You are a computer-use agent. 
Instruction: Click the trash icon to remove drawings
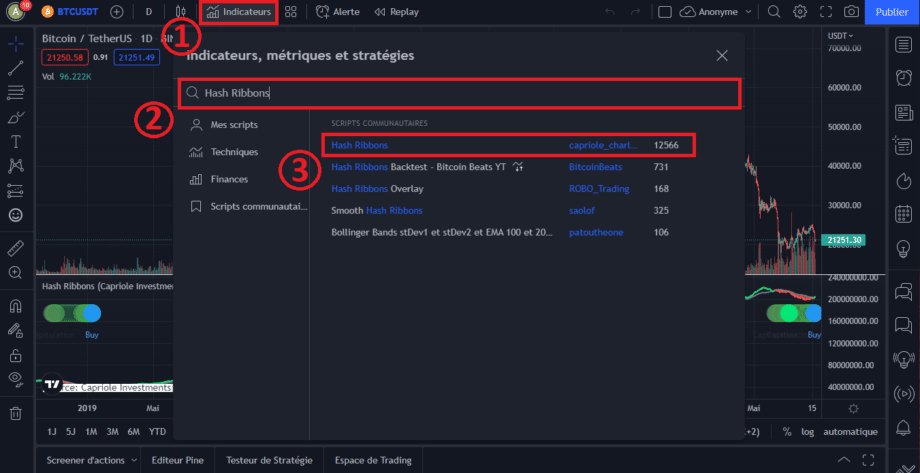[16, 413]
